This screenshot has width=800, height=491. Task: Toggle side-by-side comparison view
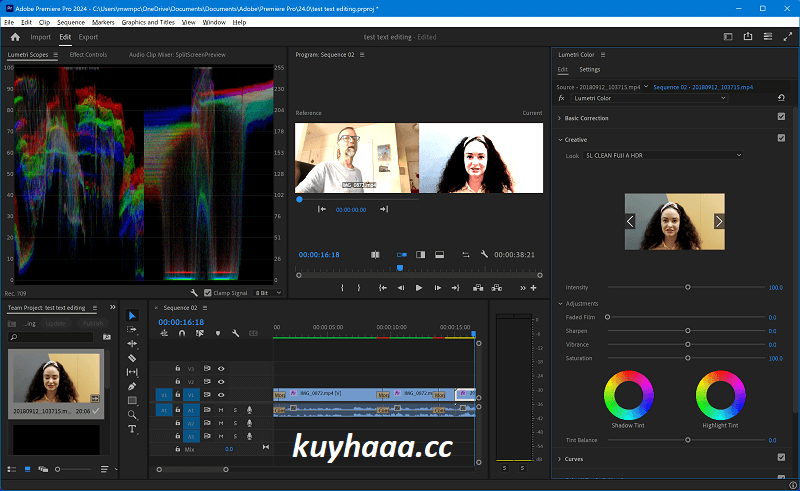click(x=402, y=254)
